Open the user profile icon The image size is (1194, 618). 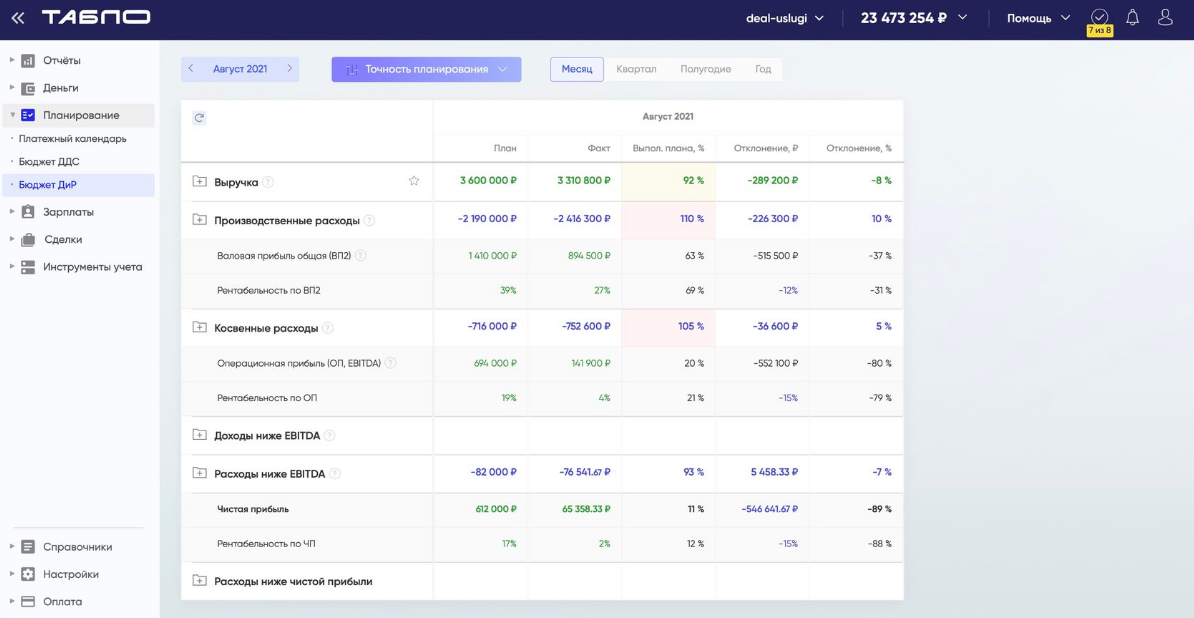[x=1165, y=17]
